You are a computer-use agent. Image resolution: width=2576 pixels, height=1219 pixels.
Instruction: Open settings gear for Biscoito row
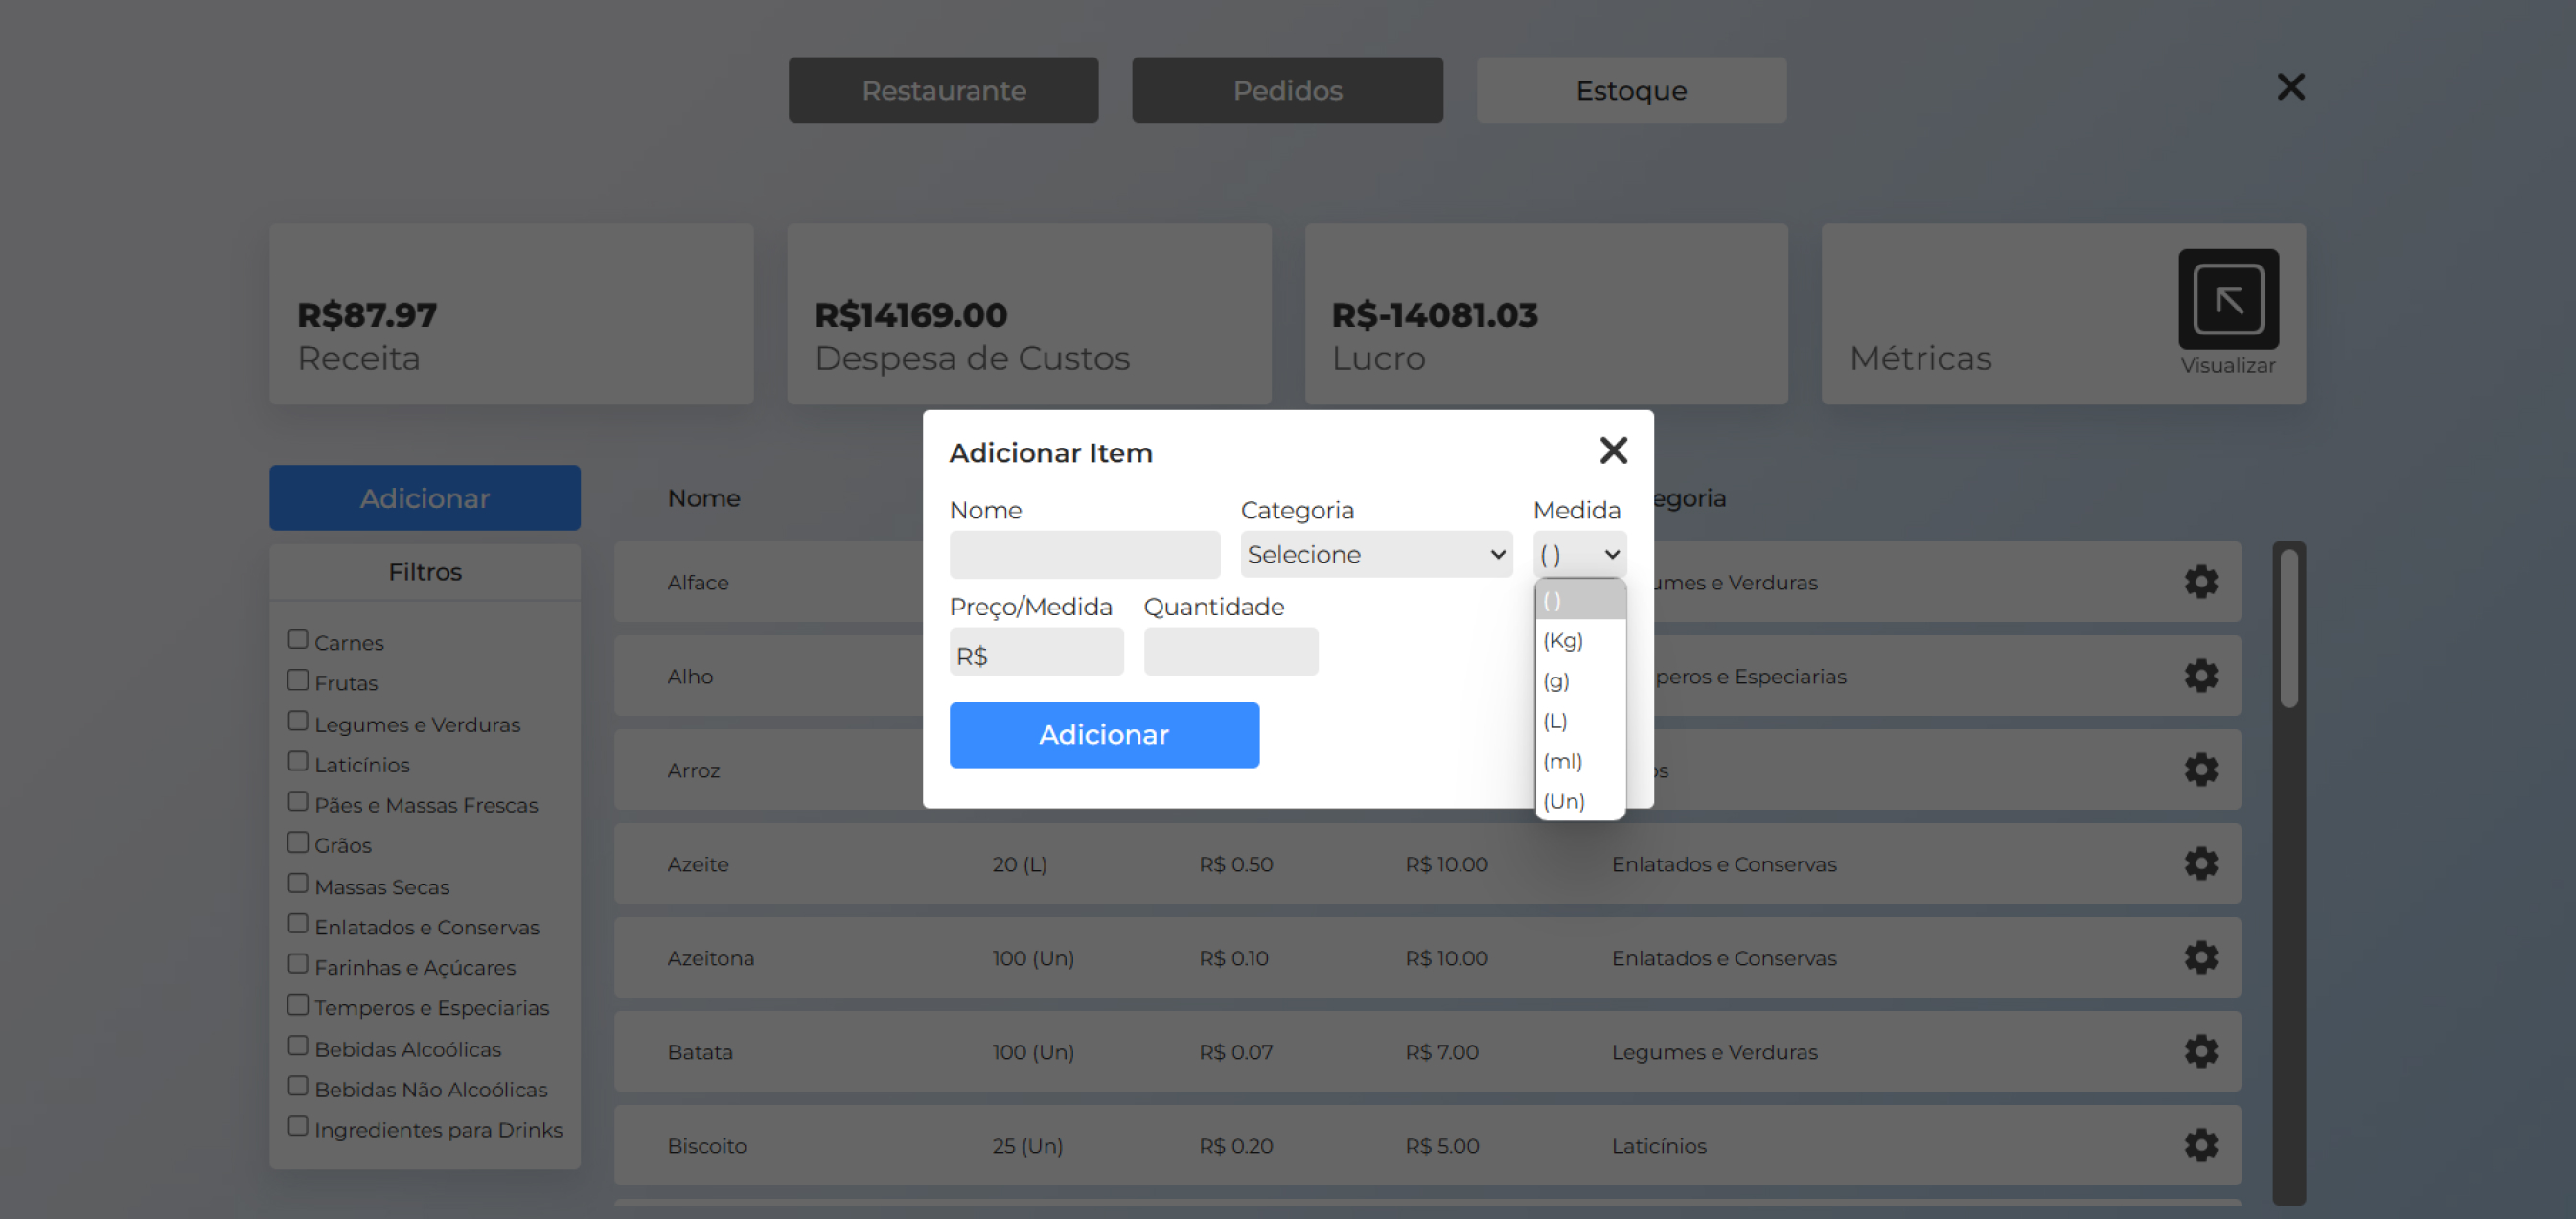(2200, 1146)
